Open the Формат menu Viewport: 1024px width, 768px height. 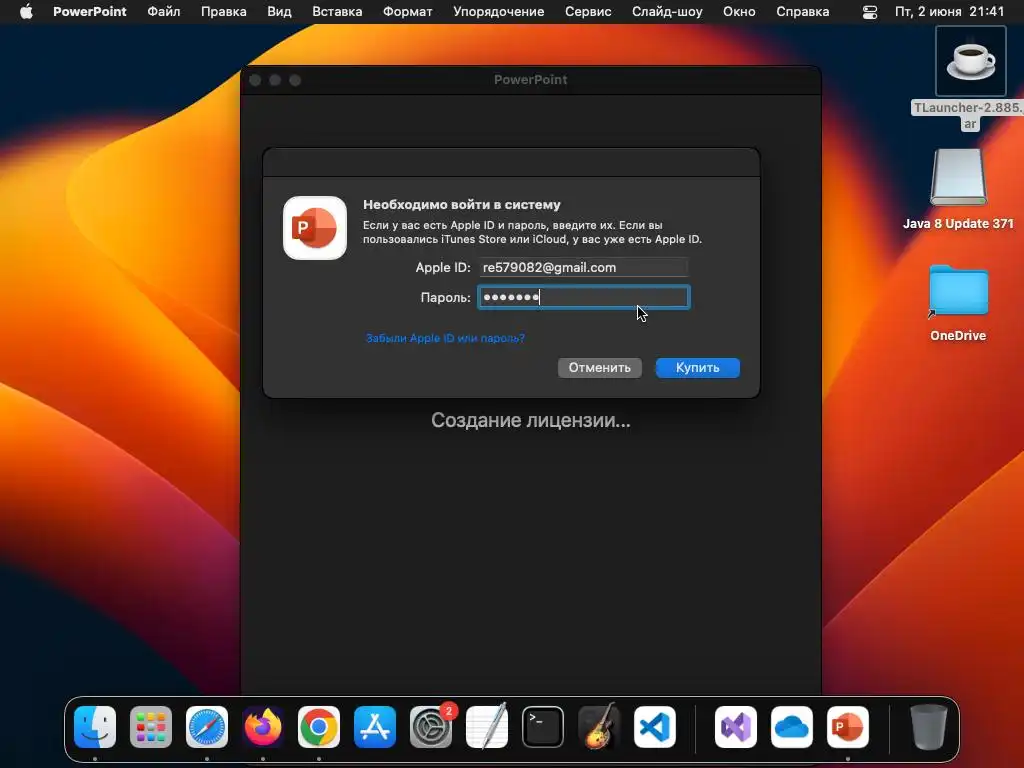tap(408, 12)
